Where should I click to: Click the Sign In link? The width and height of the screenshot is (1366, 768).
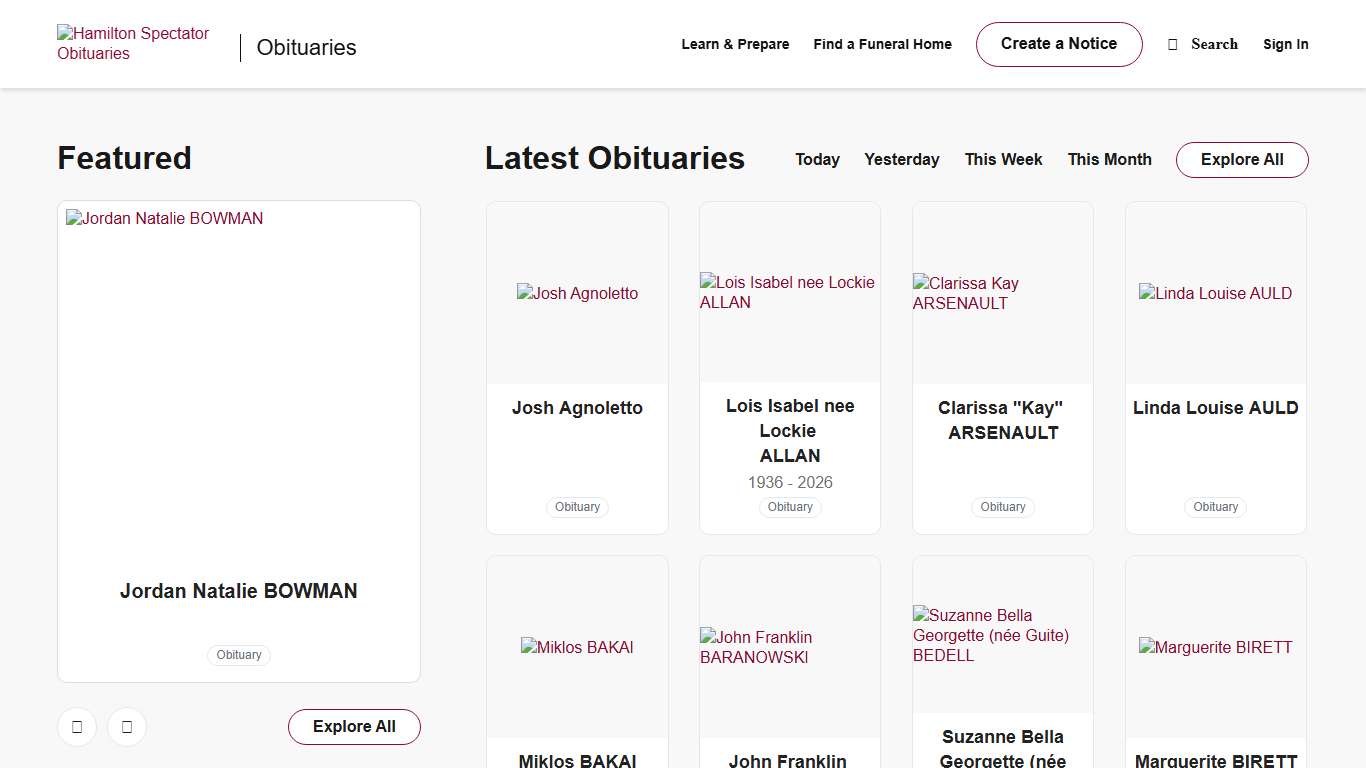[1285, 44]
